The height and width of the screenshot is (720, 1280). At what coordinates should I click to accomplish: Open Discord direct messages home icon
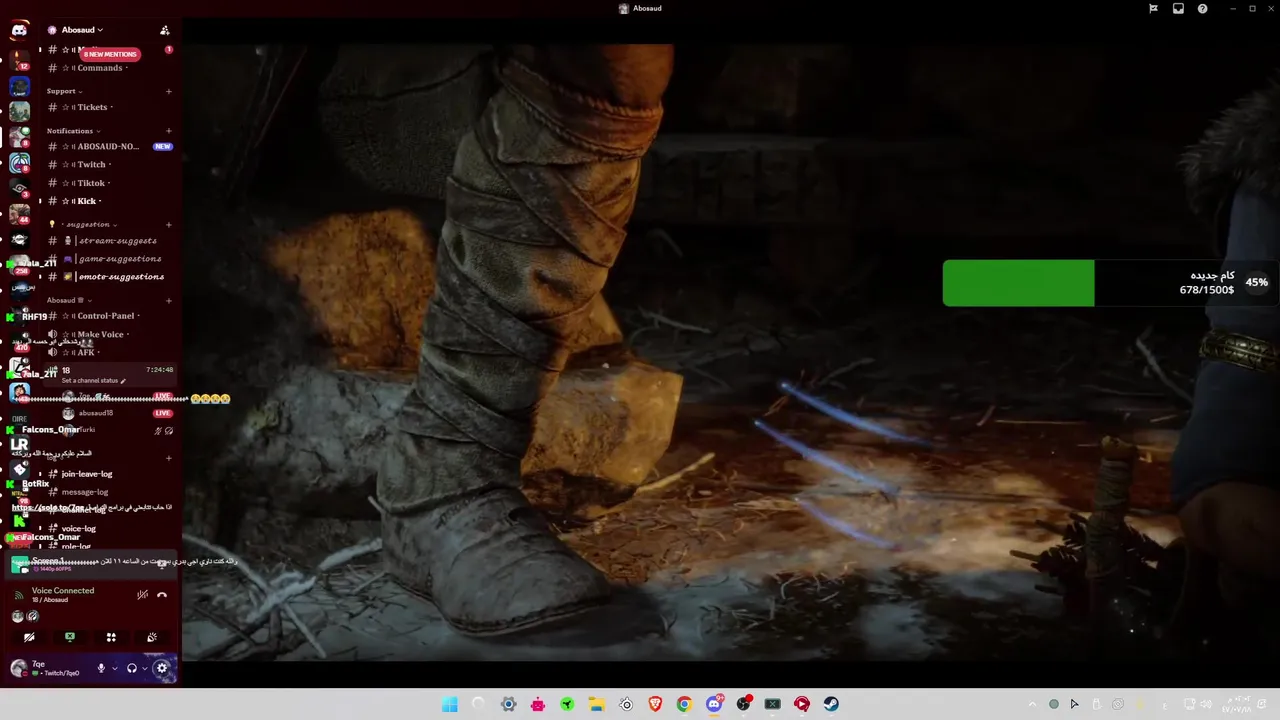19,31
